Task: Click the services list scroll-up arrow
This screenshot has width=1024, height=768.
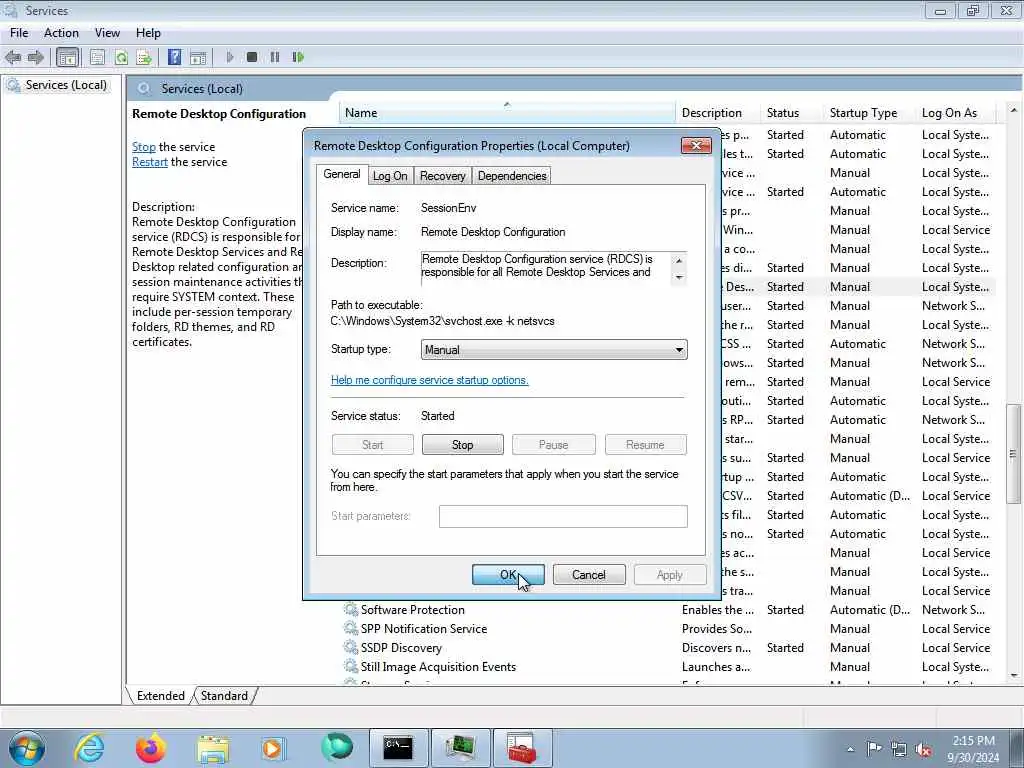Action: click(x=1013, y=110)
